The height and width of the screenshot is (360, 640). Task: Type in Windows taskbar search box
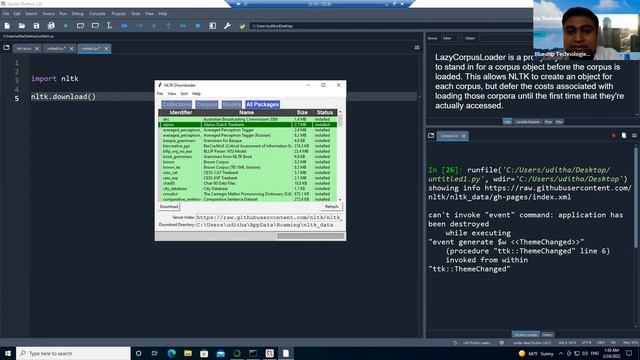pyautogui.click(x=73, y=353)
